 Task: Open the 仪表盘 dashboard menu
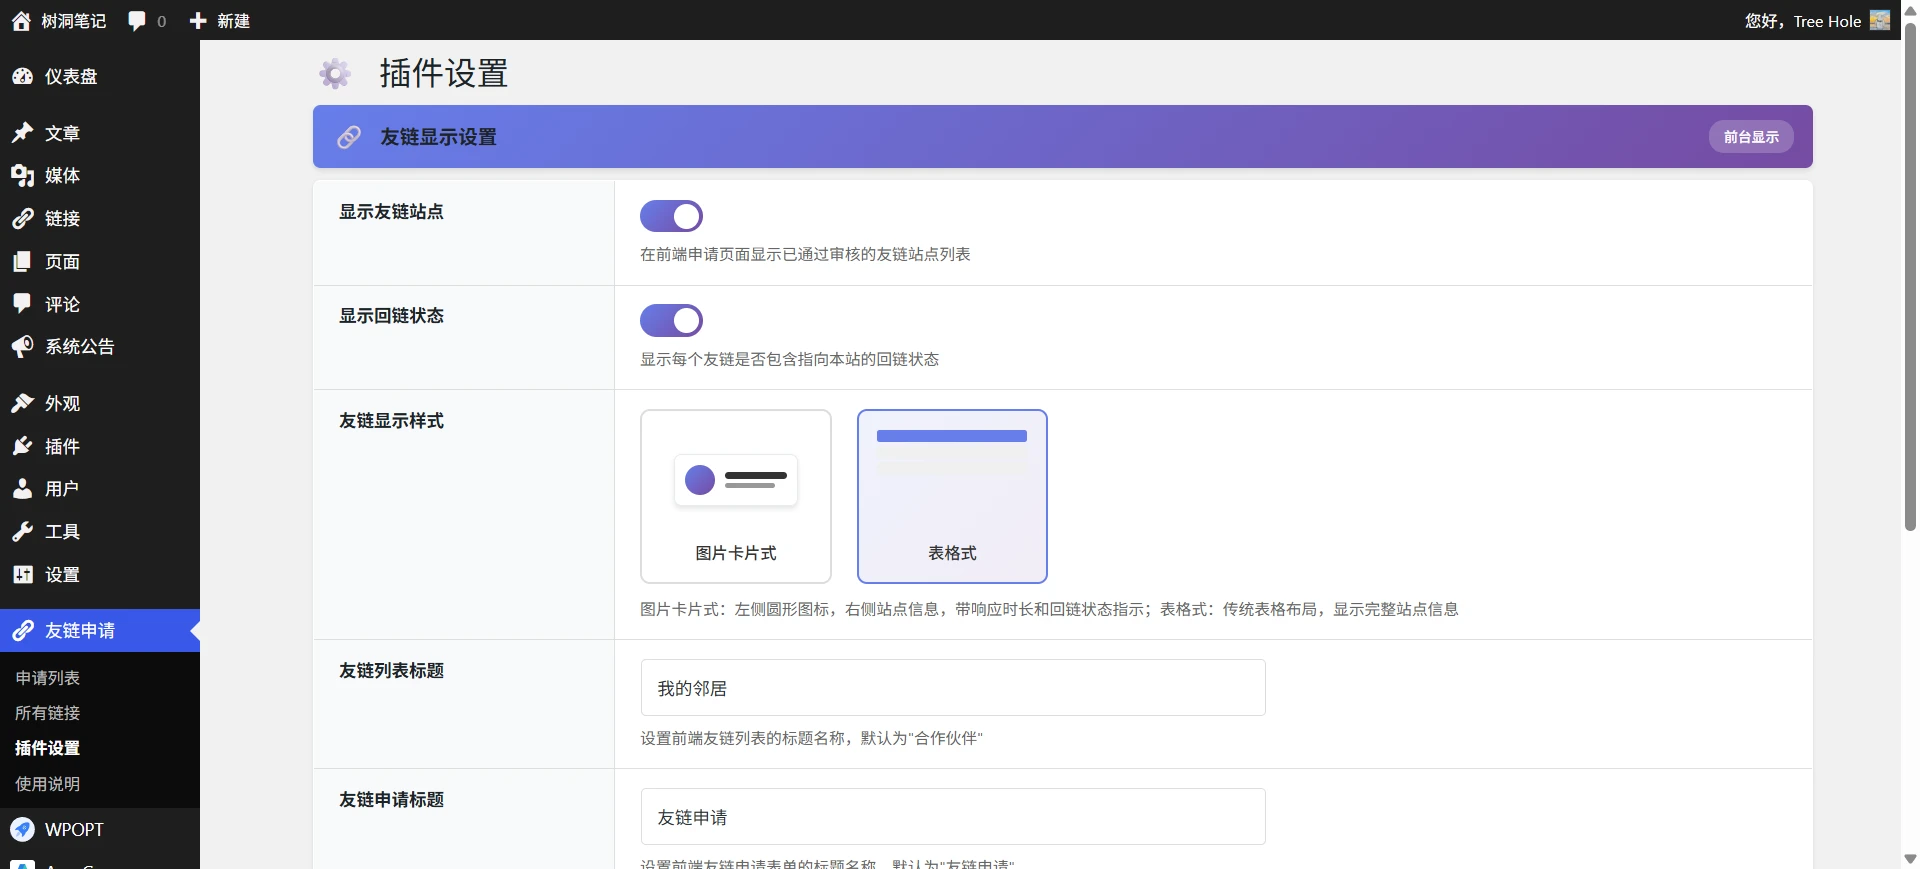[x=70, y=77]
